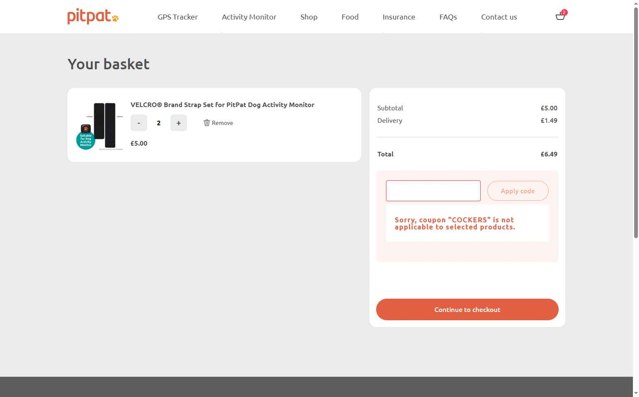The width and height of the screenshot is (639, 397).
Task: Click the page vertical scrollbar
Action: [635, 122]
